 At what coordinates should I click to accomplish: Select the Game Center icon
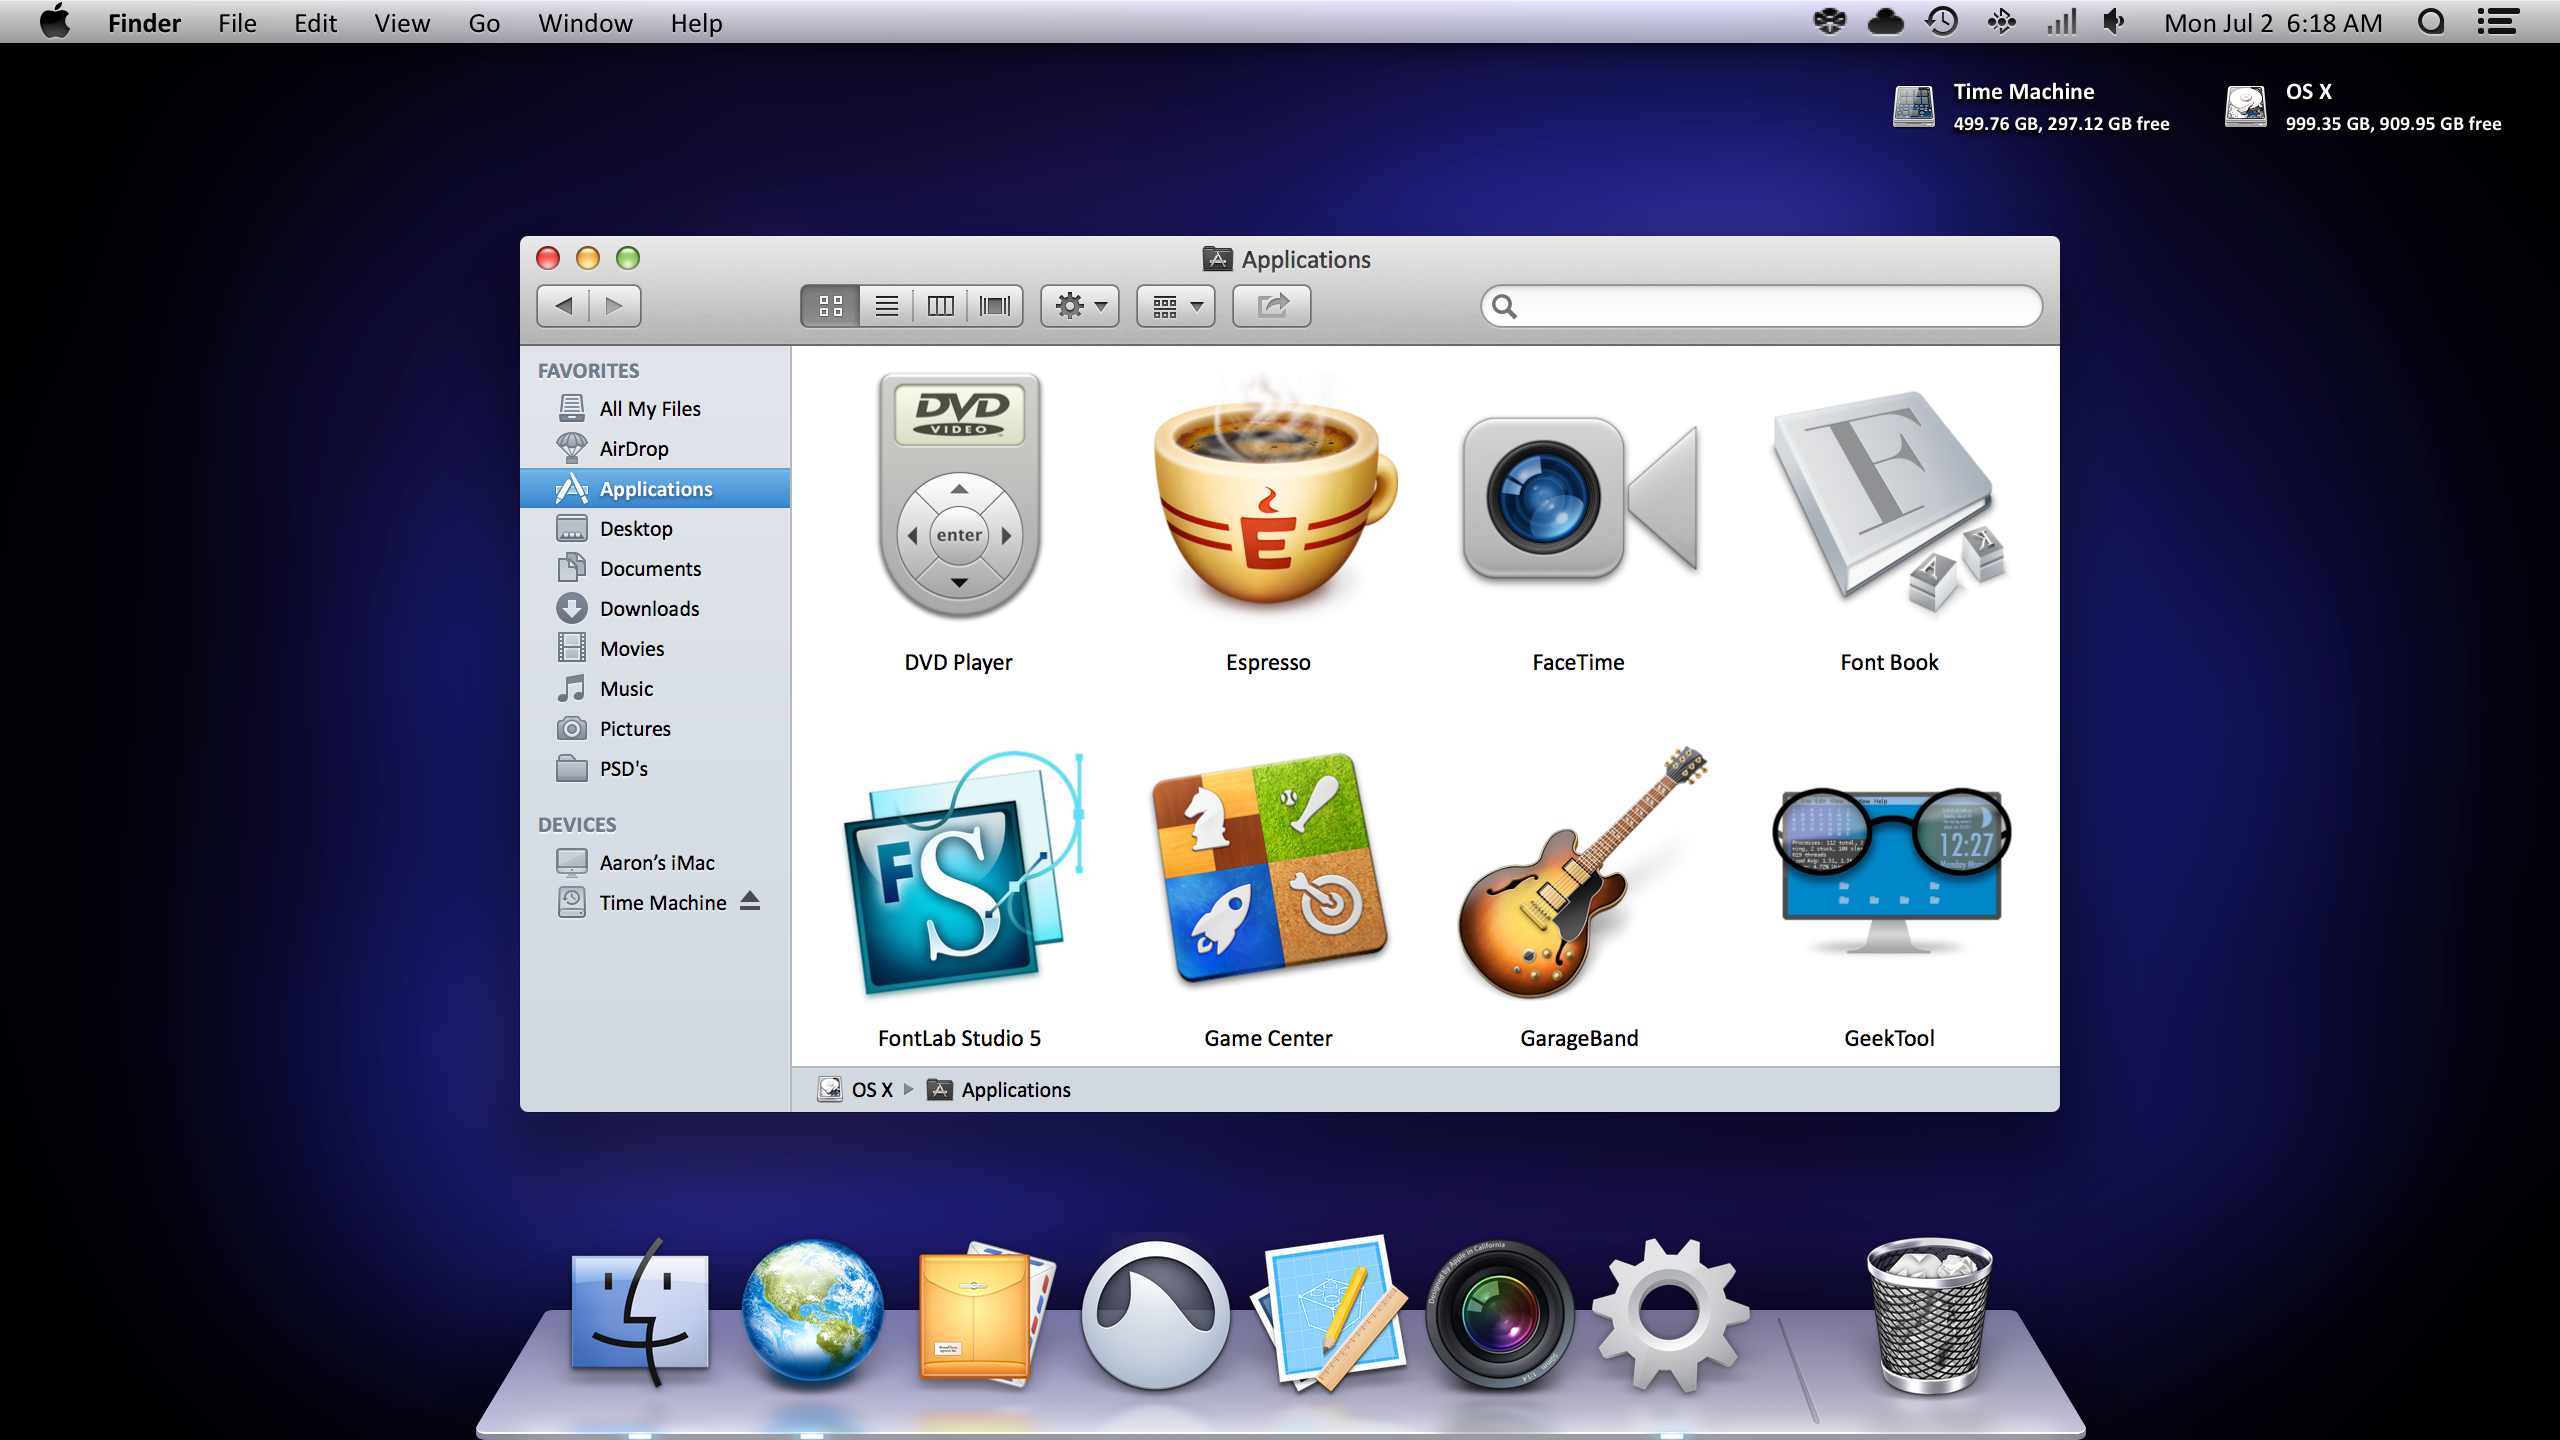click(1270, 869)
